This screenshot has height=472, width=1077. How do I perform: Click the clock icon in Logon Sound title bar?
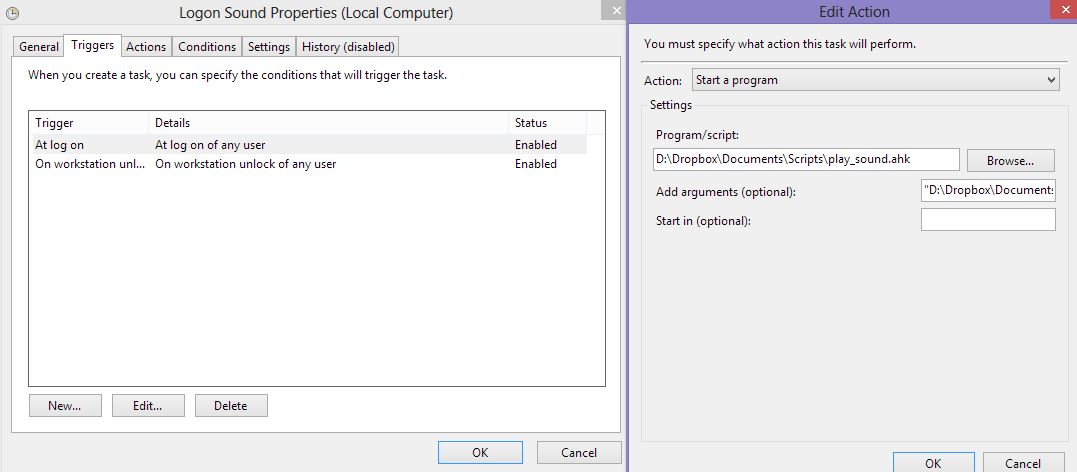tap(12, 13)
